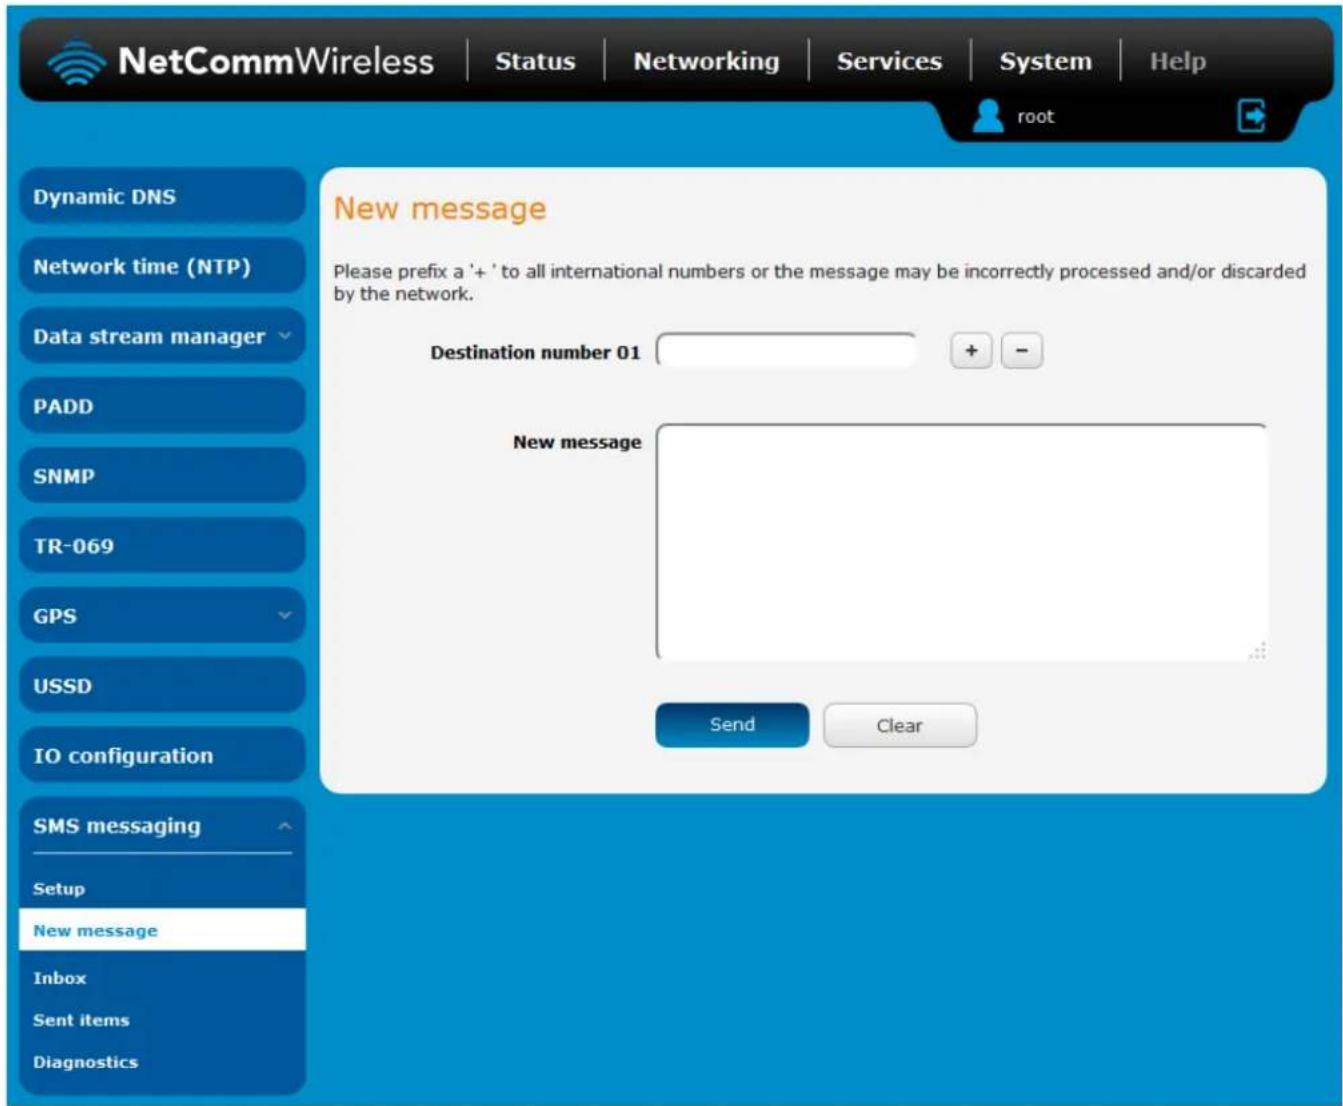Open SMS Diagnostics
The height and width of the screenshot is (1106, 1343).
click(85, 1062)
